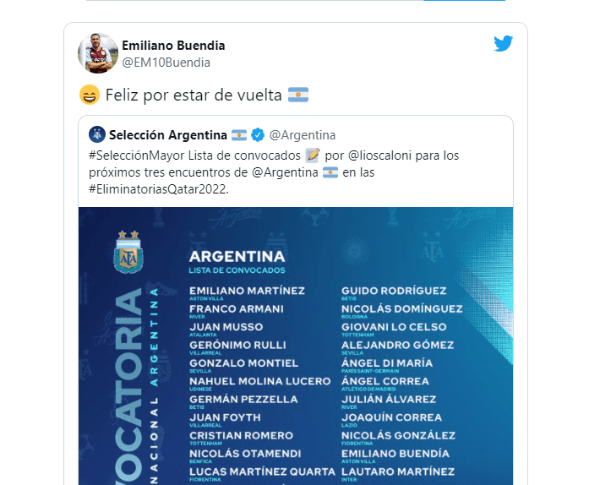The image size is (600, 485).
Task: Open the Selección Argentina account name
Action: tap(167, 135)
